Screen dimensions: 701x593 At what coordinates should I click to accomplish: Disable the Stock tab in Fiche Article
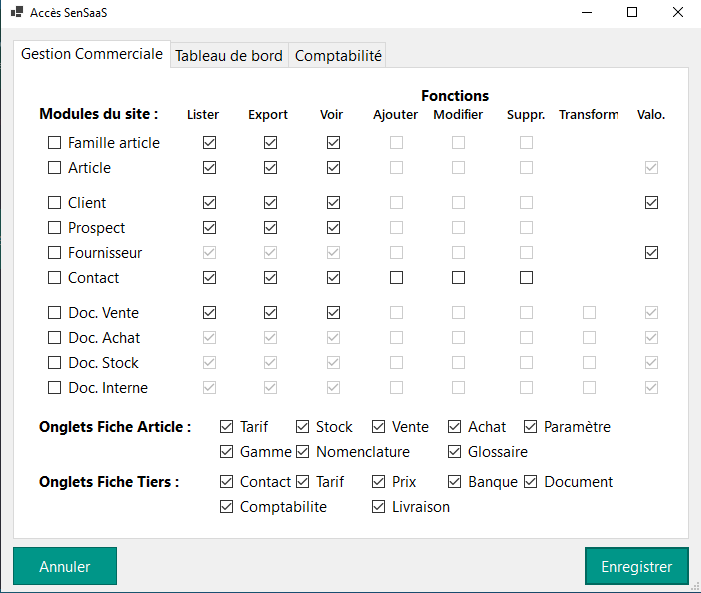303,427
